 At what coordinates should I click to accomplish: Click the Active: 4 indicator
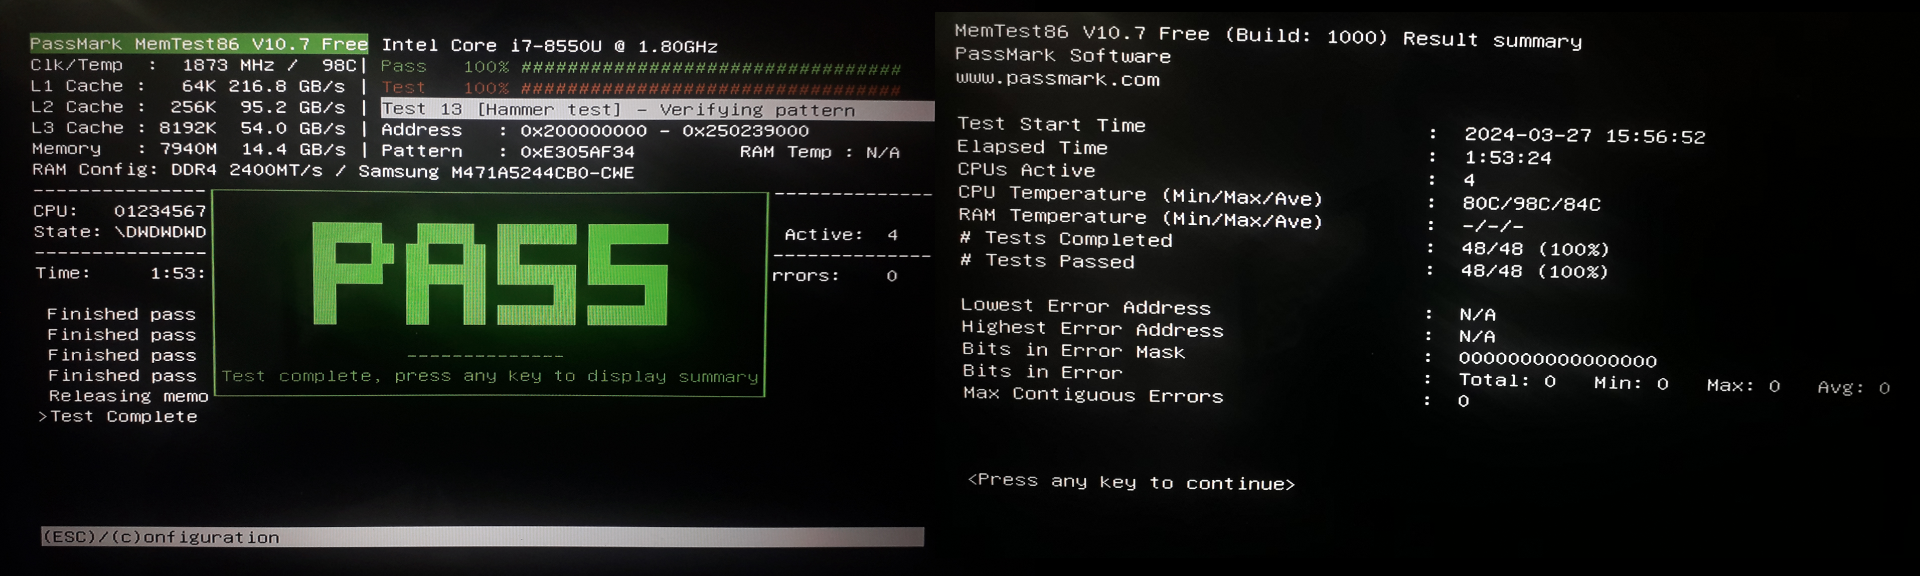[841, 235]
